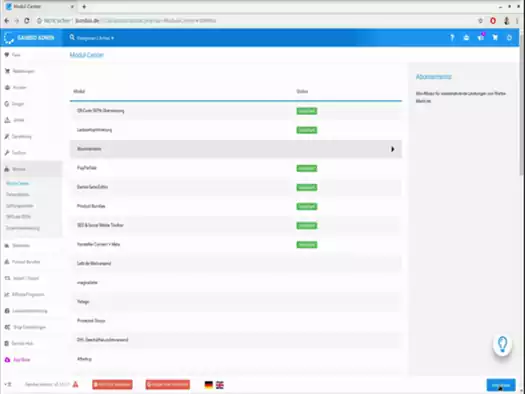Click the help question mark icon
This screenshot has height=394, width=525.
pyautogui.click(x=452, y=38)
